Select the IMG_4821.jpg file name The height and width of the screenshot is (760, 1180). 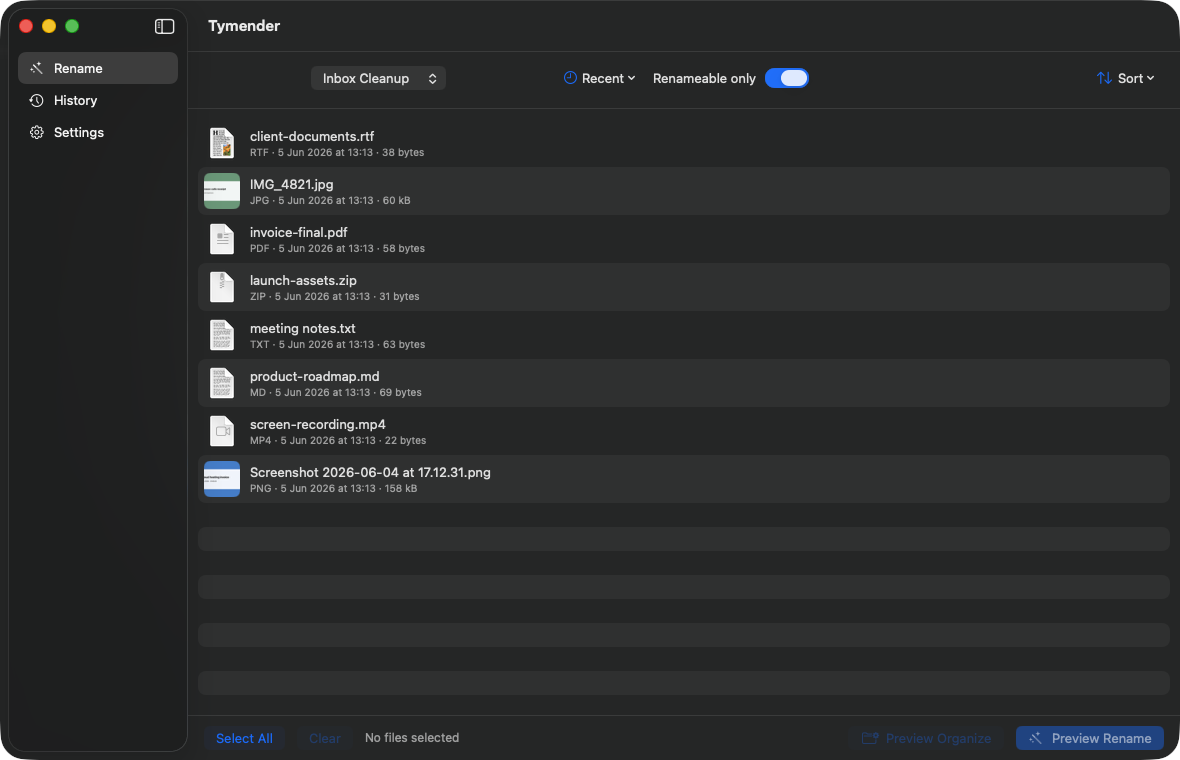click(291, 184)
